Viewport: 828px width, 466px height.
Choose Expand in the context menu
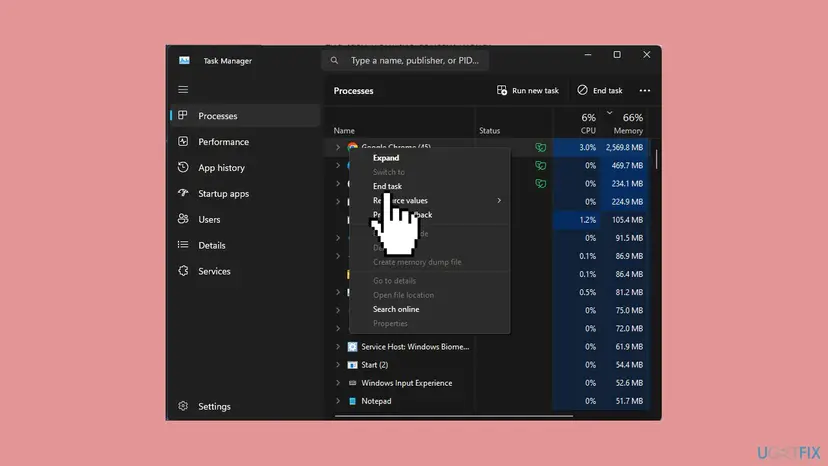click(386, 157)
